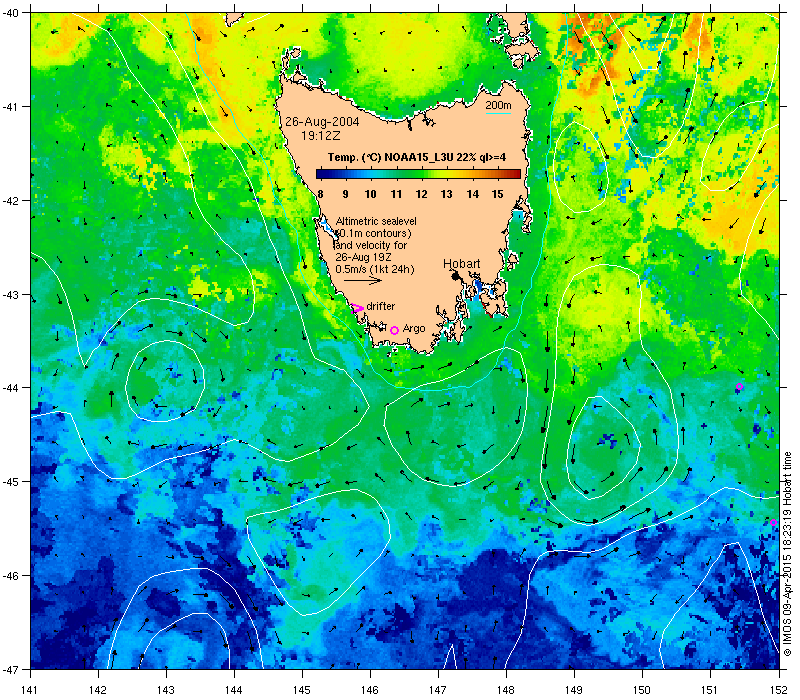Image resolution: width=800 pixels, height=700 pixels.
Task: Click the latitude axis label '-44'
Action: 9,388
